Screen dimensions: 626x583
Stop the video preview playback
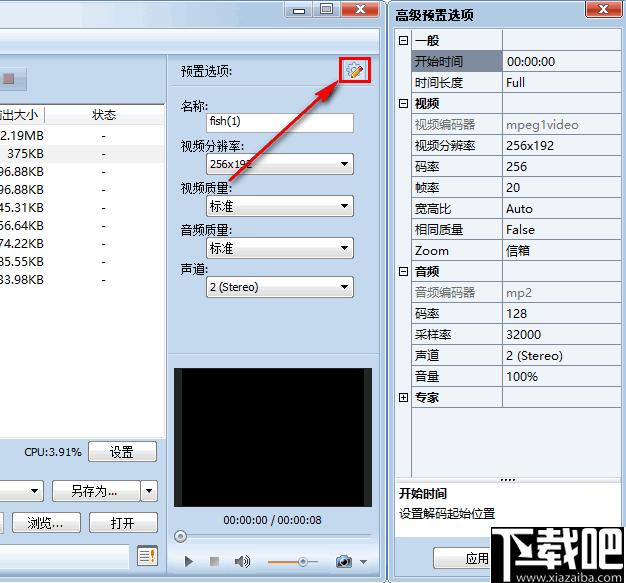point(215,562)
